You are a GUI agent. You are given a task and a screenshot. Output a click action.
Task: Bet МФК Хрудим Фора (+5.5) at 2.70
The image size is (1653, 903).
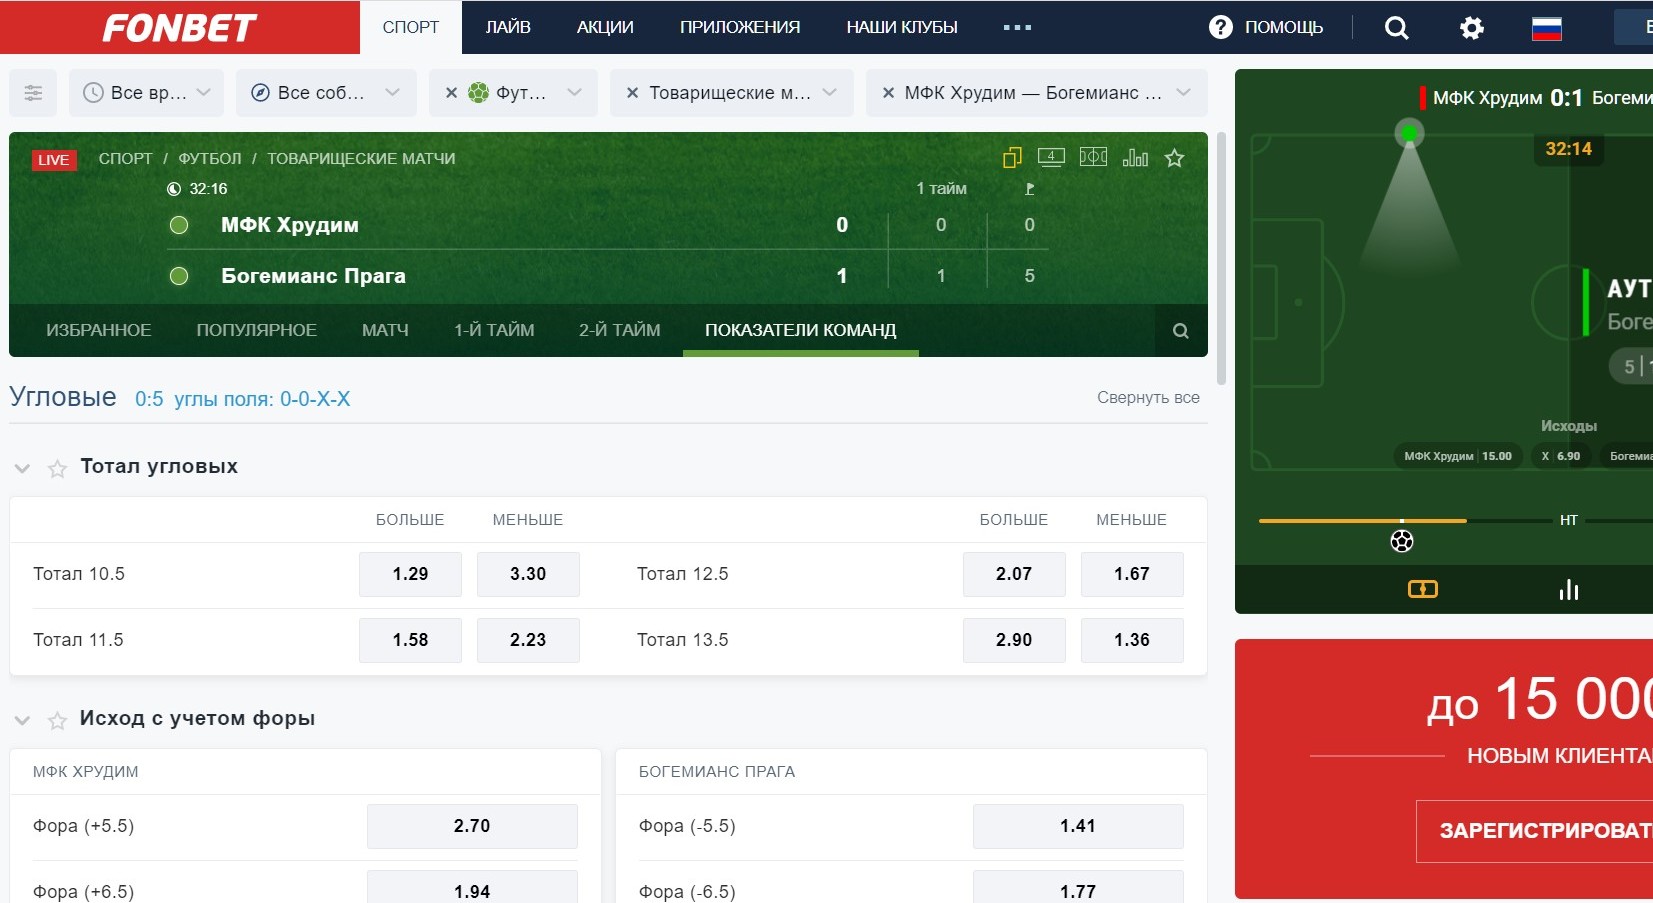coord(472,826)
